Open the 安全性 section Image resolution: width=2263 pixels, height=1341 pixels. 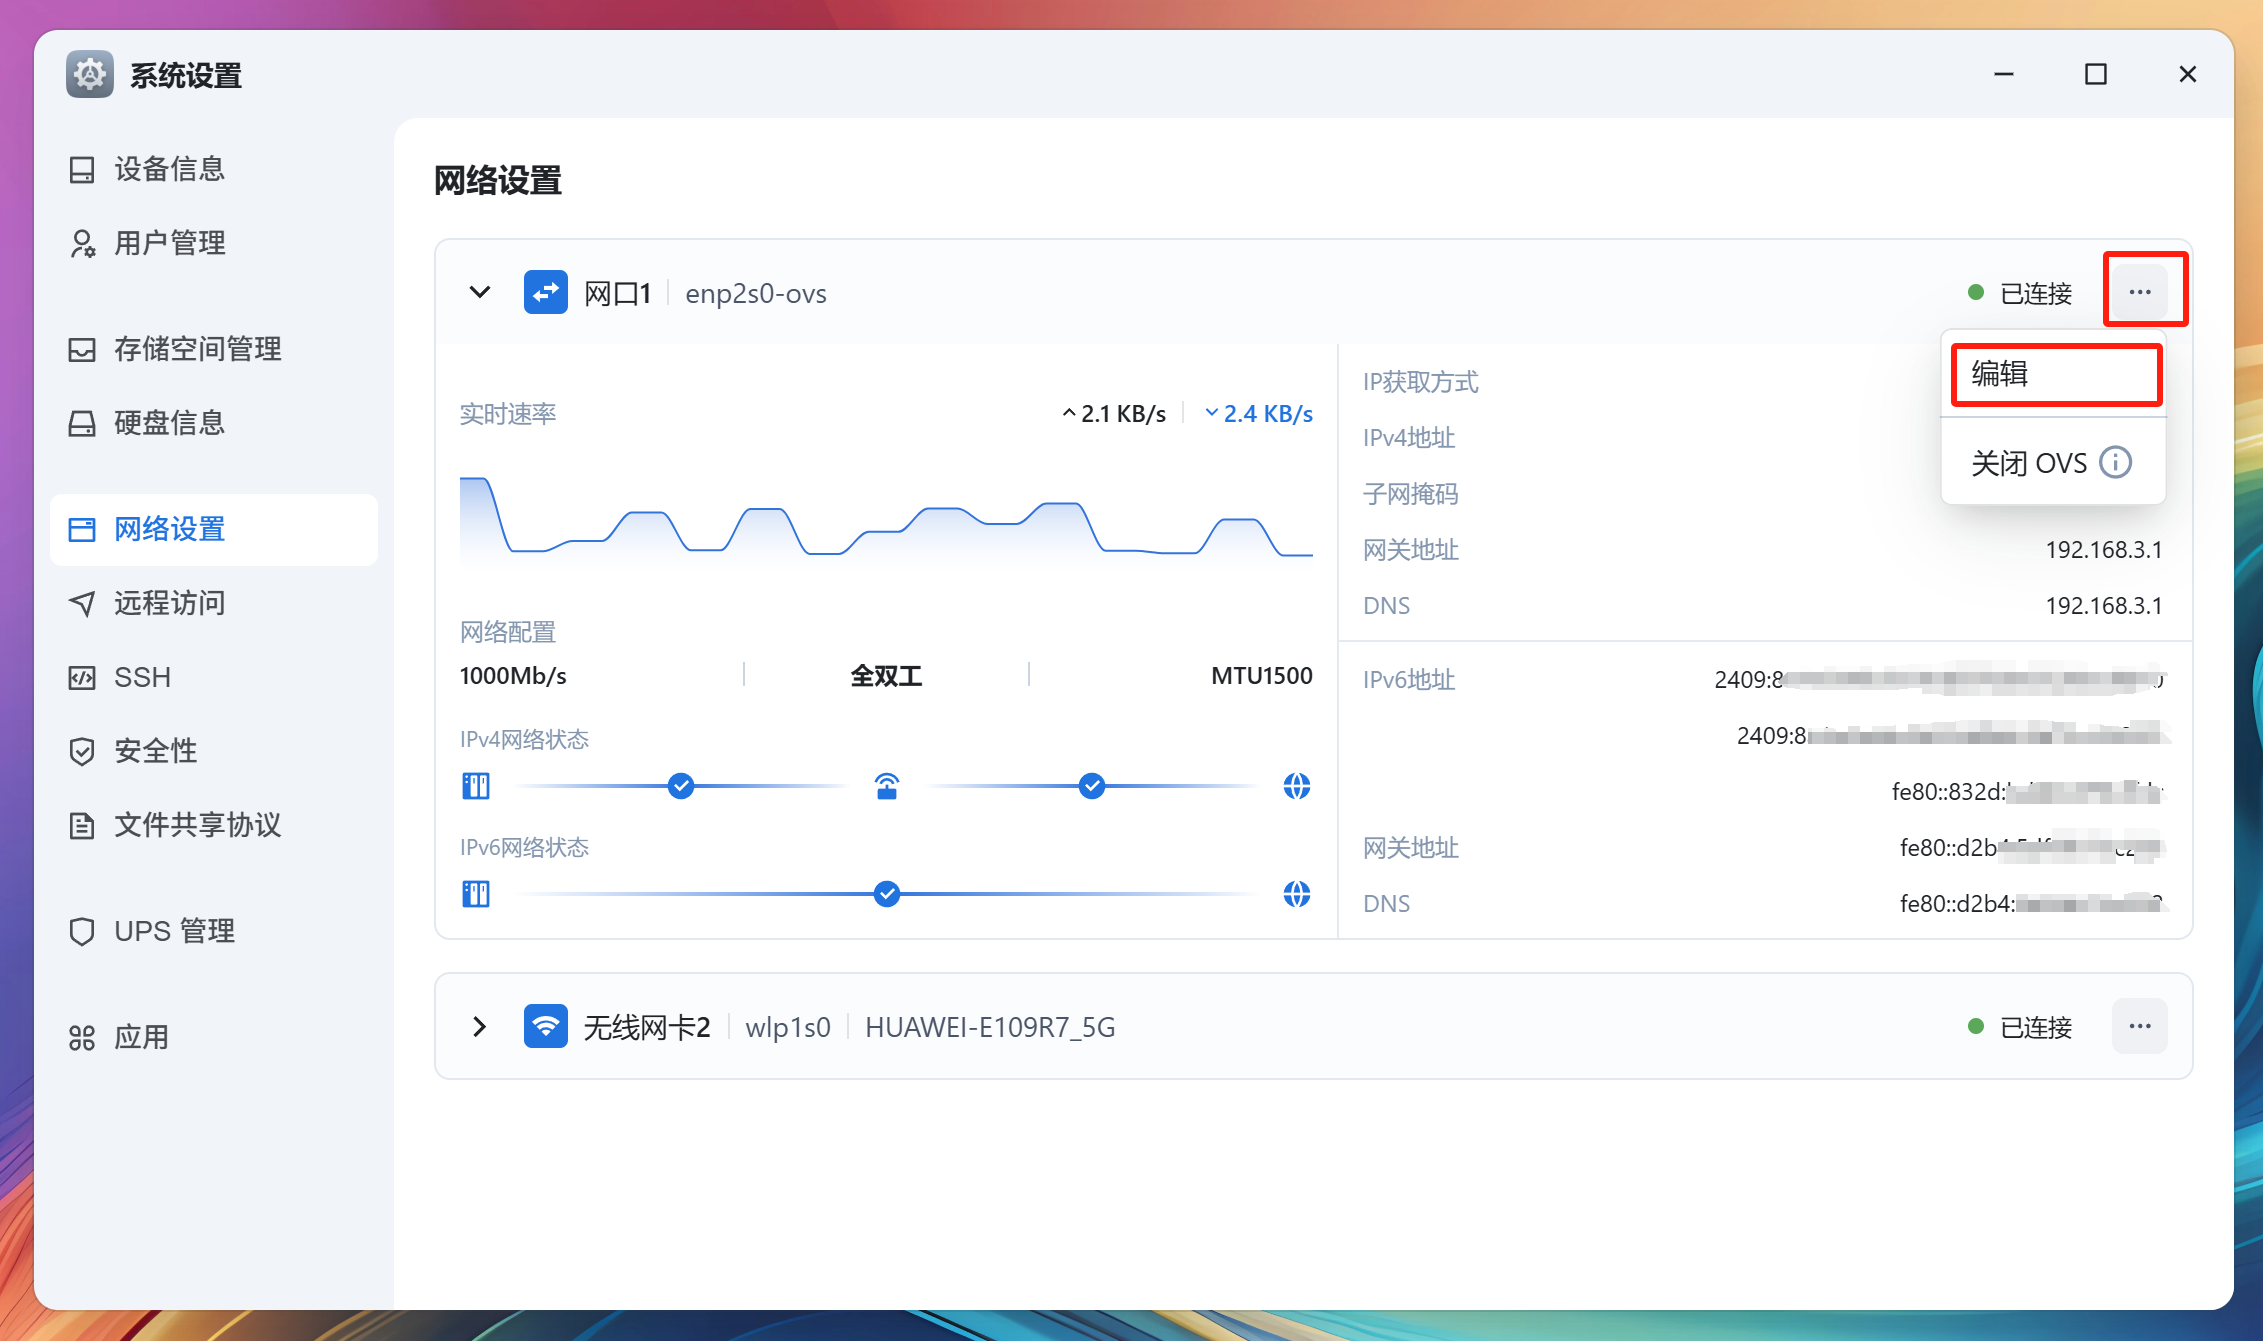[x=156, y=750]
